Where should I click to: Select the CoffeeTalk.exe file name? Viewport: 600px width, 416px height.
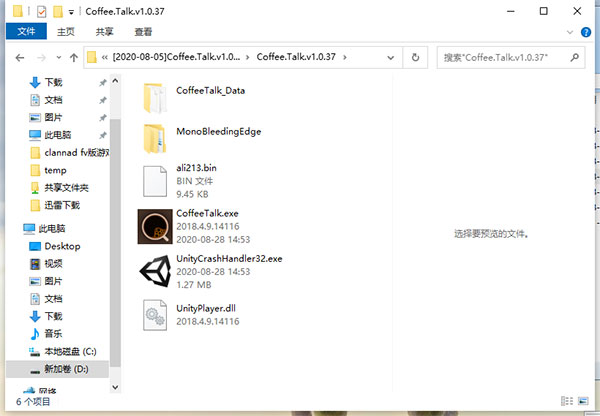coord(207,214)
